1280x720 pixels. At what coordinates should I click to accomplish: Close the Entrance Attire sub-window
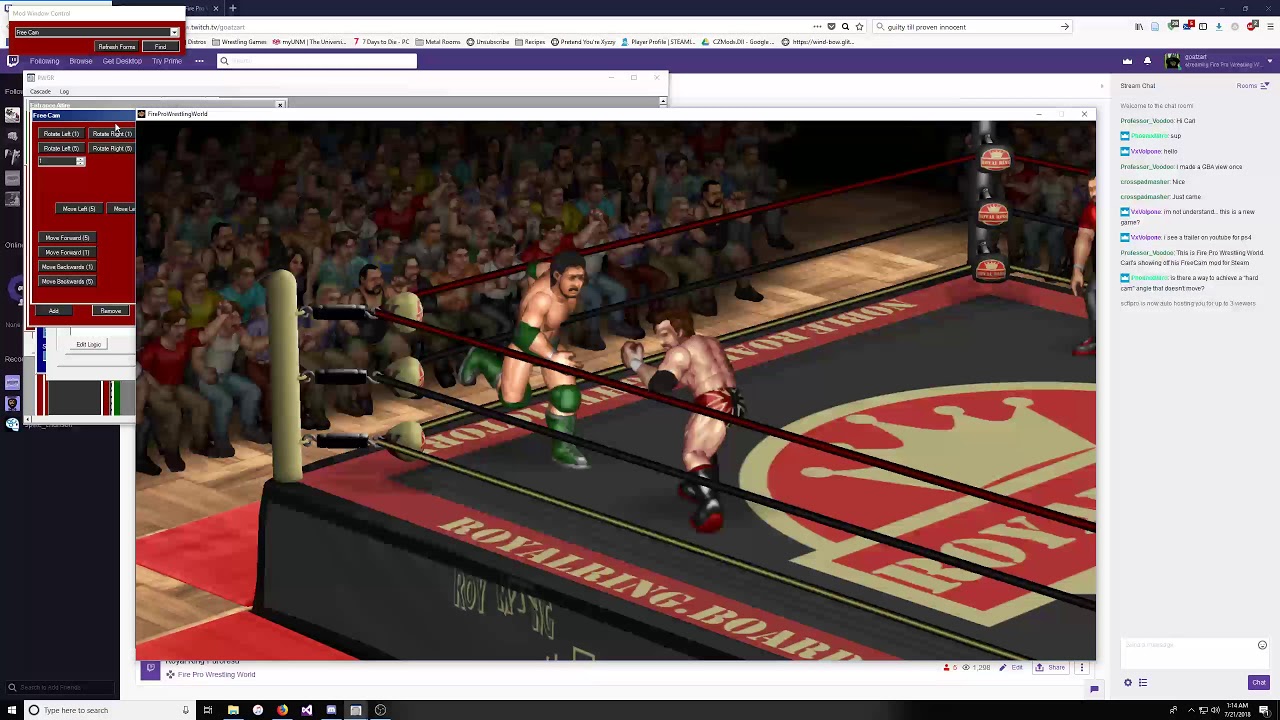(x=280, y=104)
